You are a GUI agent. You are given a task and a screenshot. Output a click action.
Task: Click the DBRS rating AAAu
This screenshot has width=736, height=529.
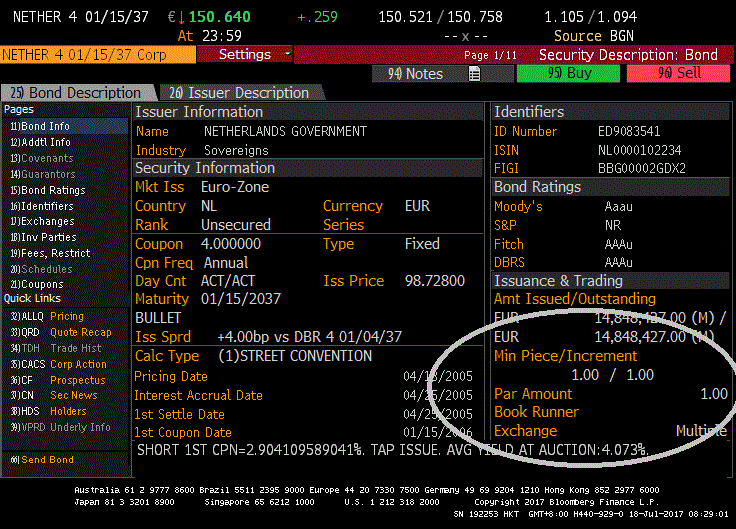point(619,262)
